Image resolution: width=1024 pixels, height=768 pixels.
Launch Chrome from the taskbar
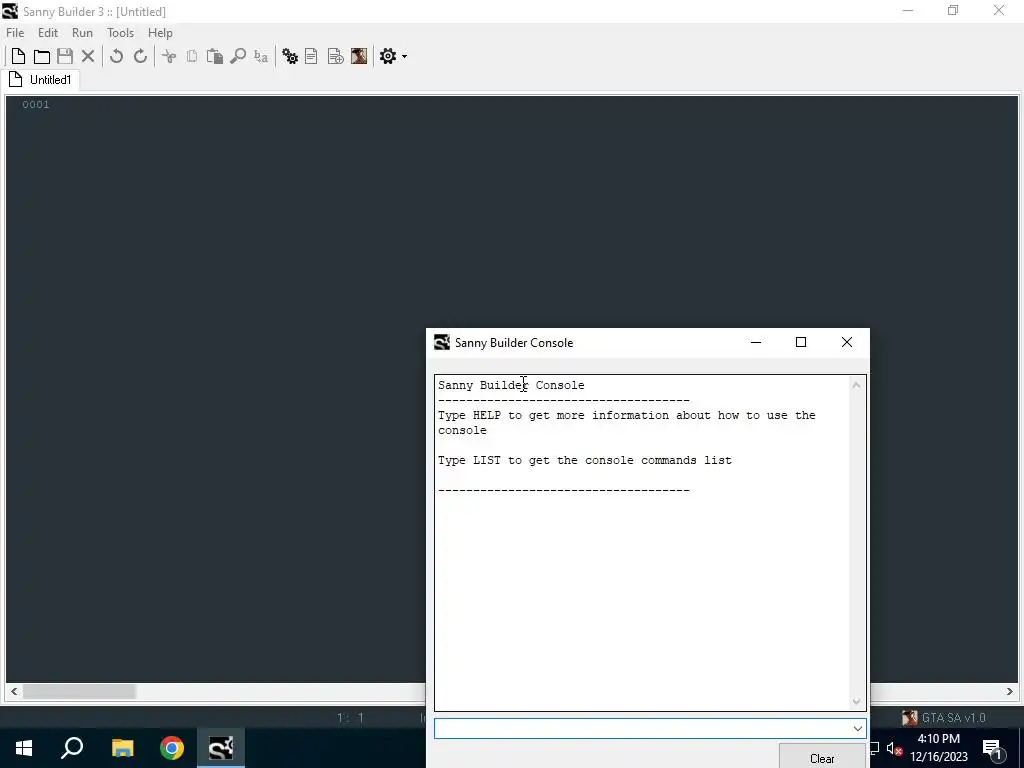pos(172,748)
